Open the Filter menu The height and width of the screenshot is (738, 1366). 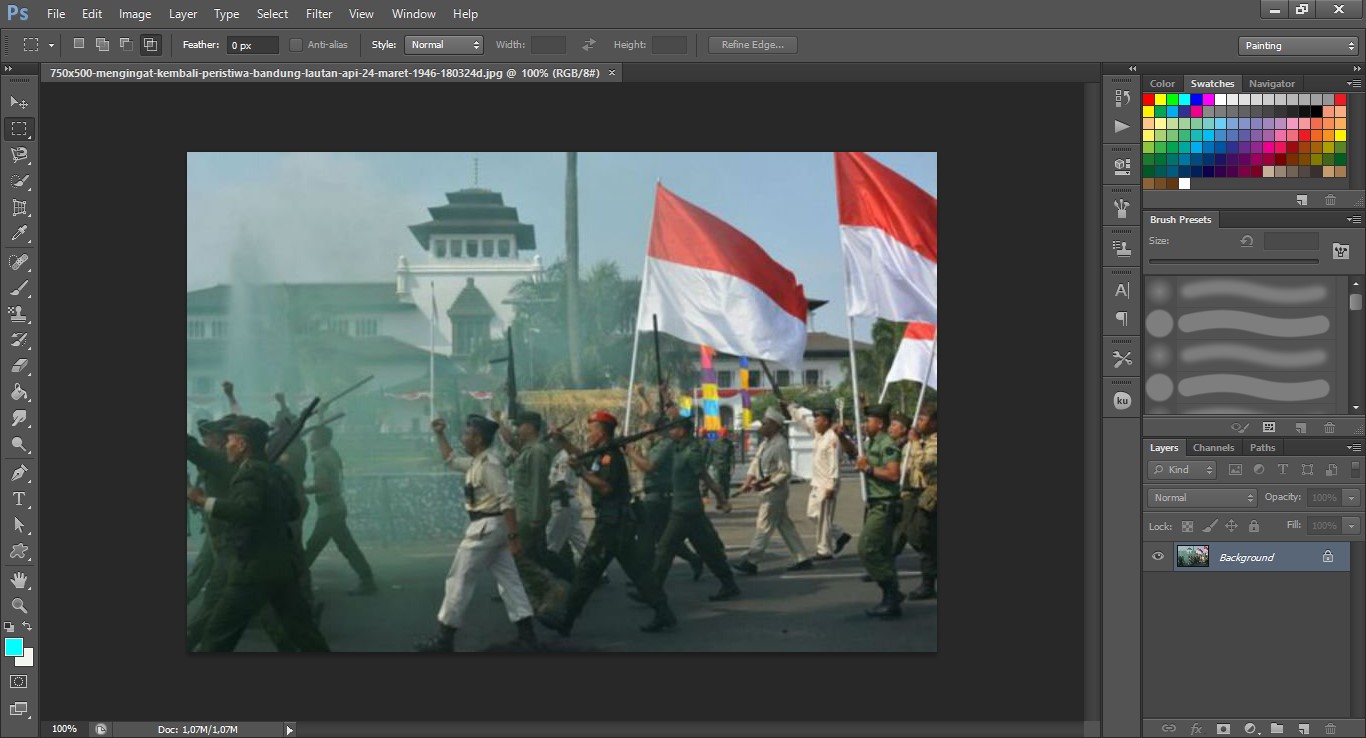pos(319,14)
